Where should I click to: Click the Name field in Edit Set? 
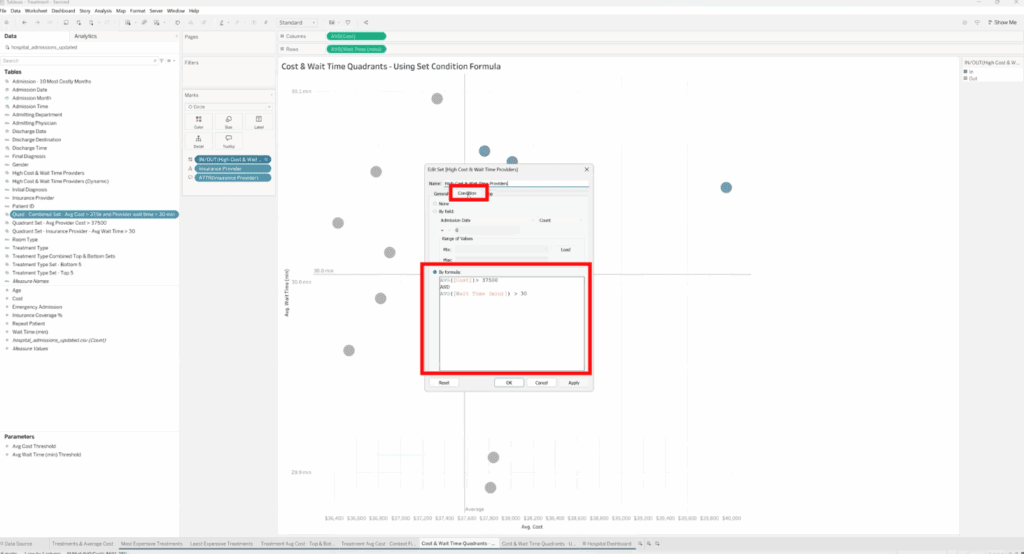coord(516,184)
